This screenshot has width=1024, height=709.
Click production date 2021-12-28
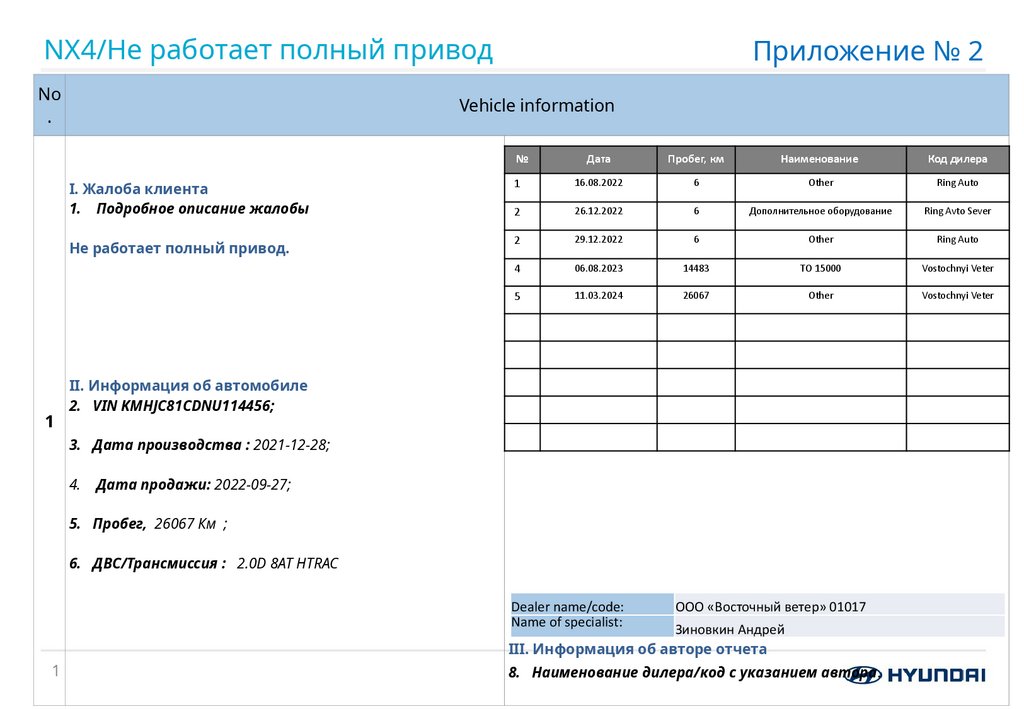point(291,445)
